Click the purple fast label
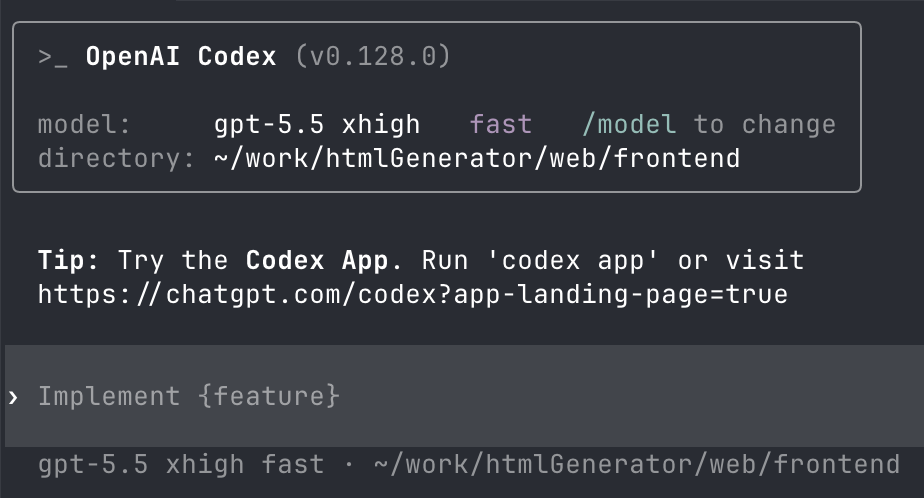Viewport: 924px width, 498px height. (x=500, y=124)
